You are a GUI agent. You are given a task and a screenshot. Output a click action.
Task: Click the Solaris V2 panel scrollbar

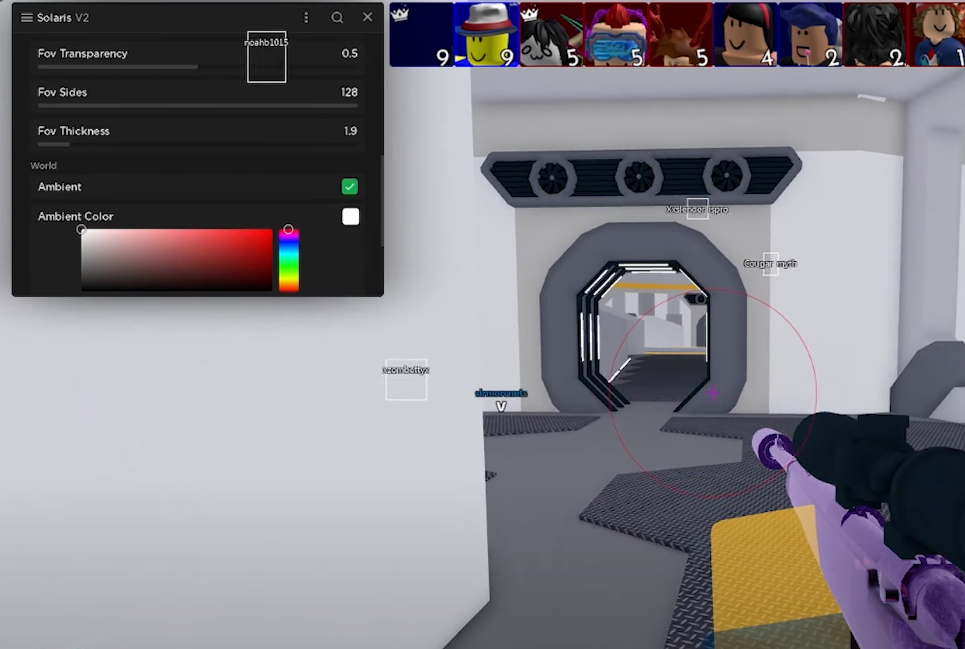[x=382, y=201]
